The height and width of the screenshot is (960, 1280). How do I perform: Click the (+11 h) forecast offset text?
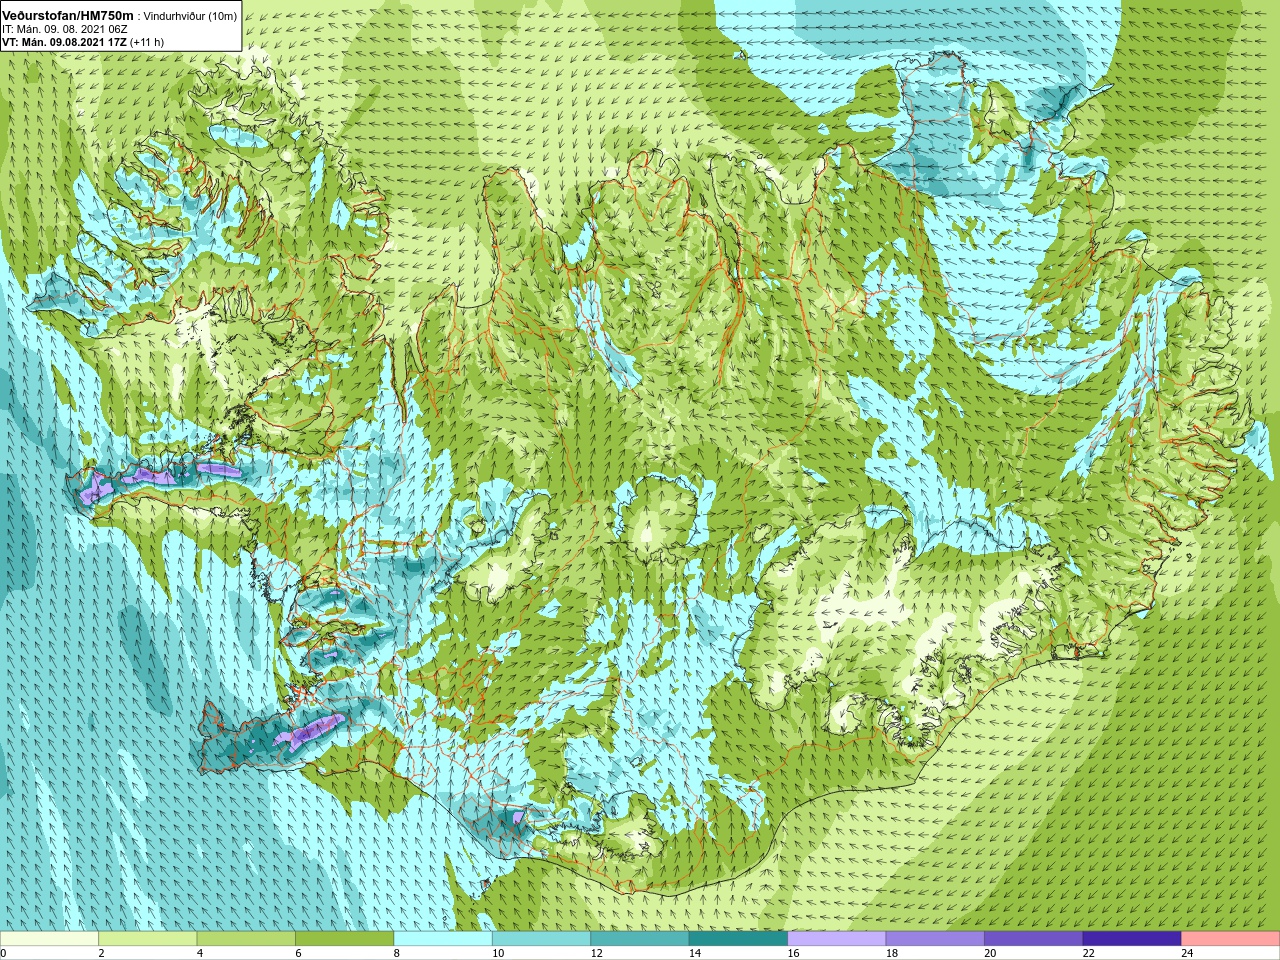coord(147,42)
